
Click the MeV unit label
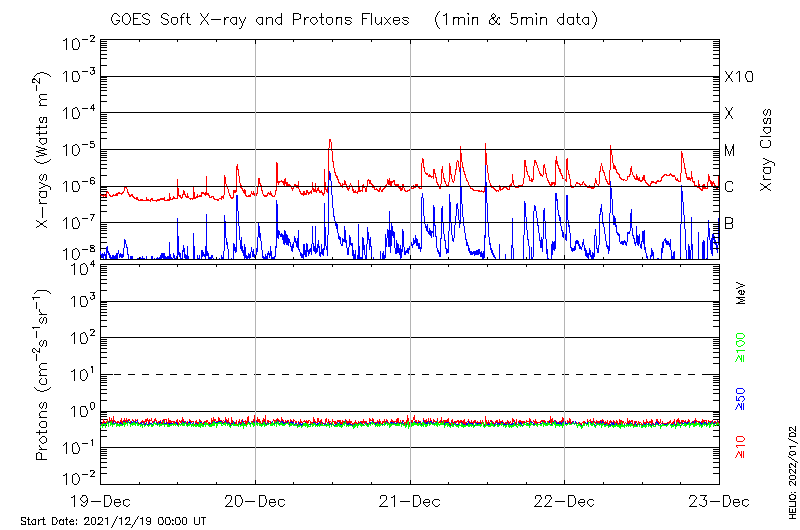741,292
